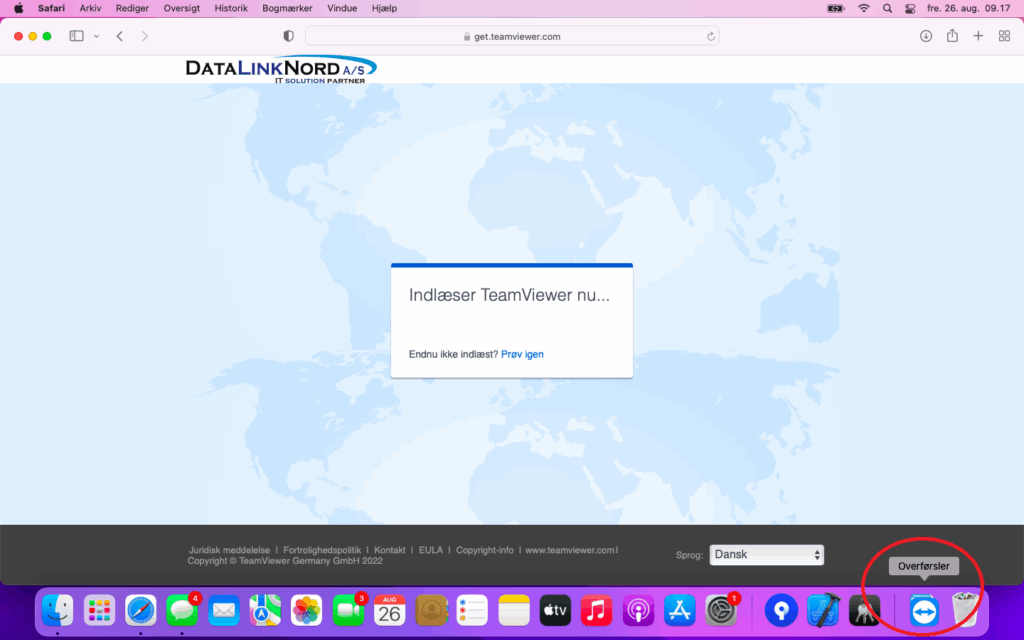The image size is (1024, 640).
Task: Toggle the Safari sidebar
Action: coord(76,36)
